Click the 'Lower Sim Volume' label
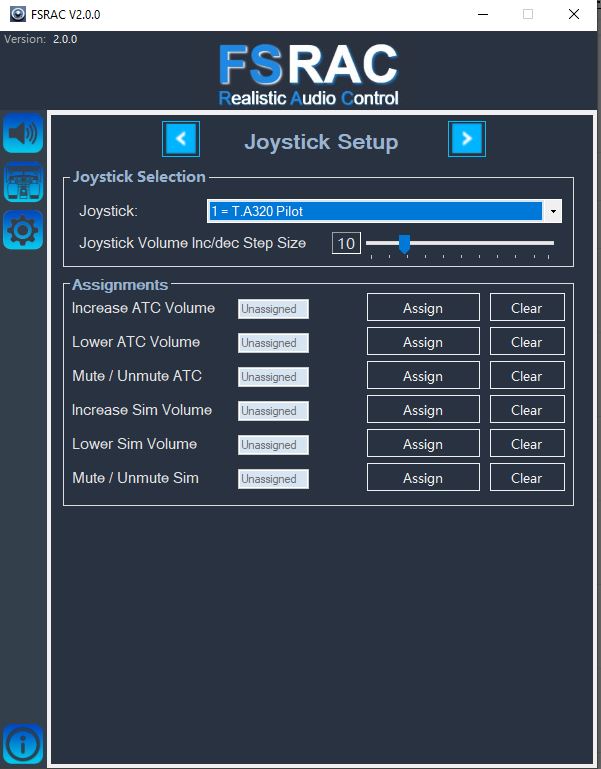The width and height of the screenshot is (601, 769). (134, 444)
